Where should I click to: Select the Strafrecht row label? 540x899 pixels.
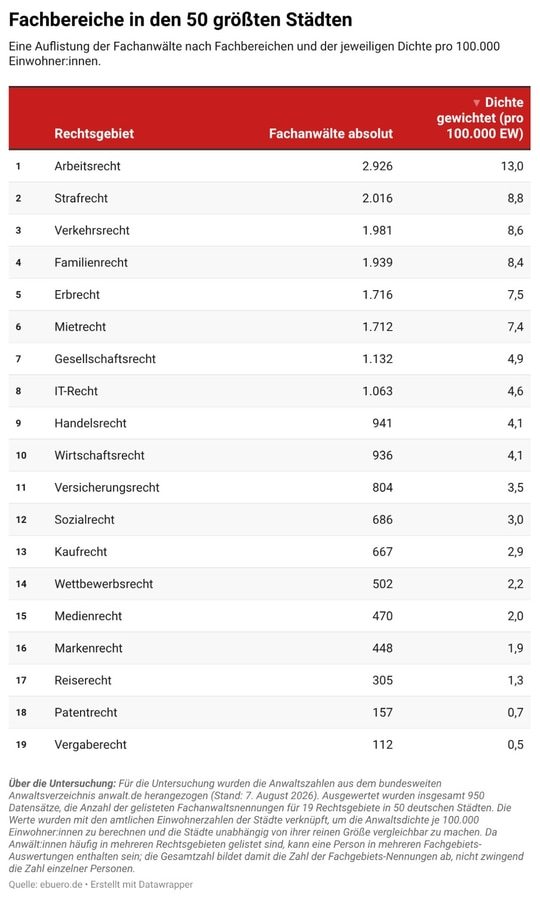point(81,198)
